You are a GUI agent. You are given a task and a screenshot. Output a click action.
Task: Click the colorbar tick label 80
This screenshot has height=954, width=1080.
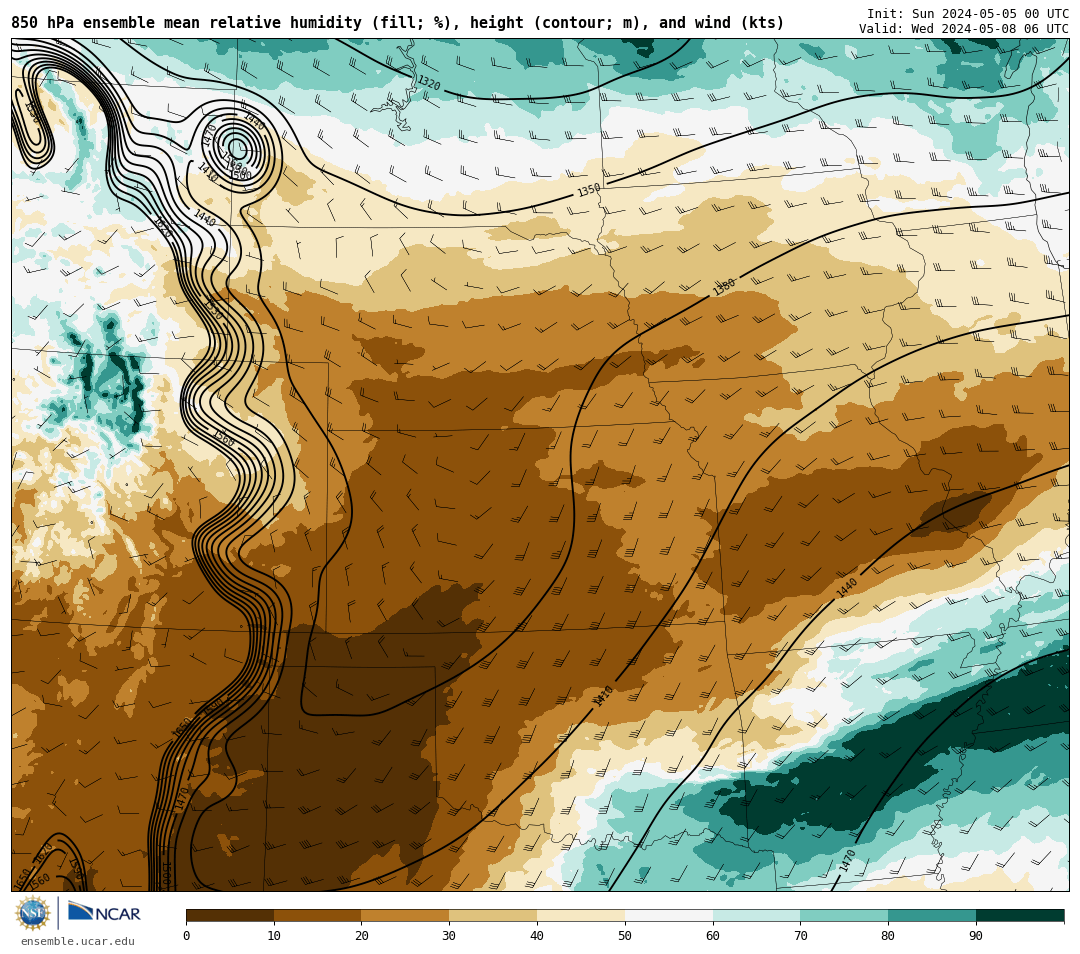(x=888, y=935)
